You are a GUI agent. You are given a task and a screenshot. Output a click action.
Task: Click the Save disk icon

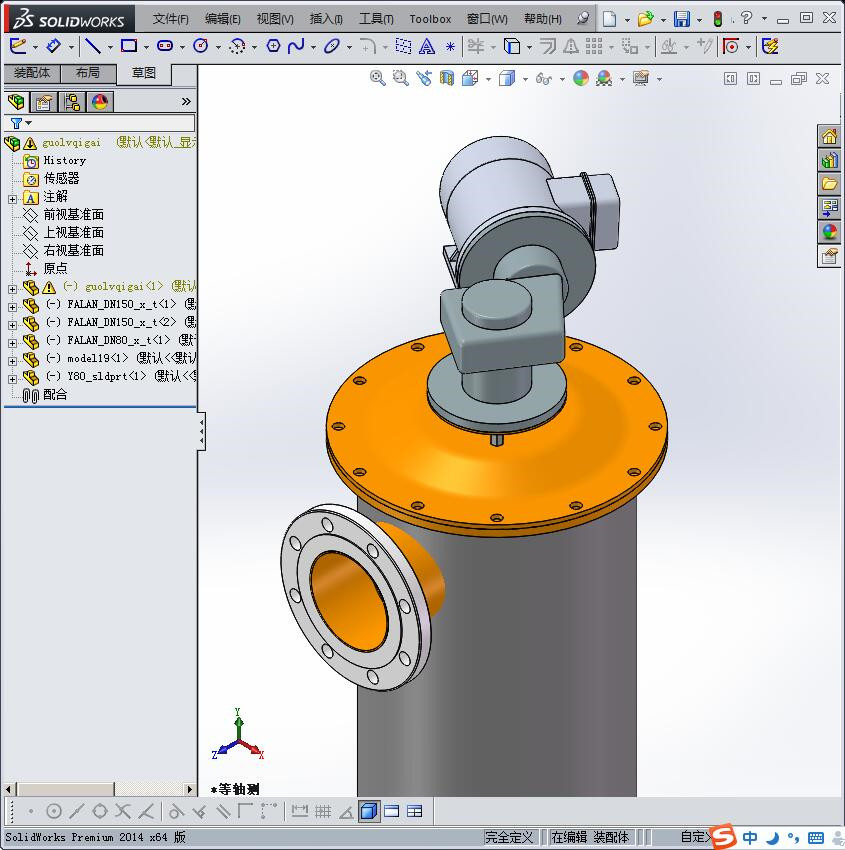(682, 20)
